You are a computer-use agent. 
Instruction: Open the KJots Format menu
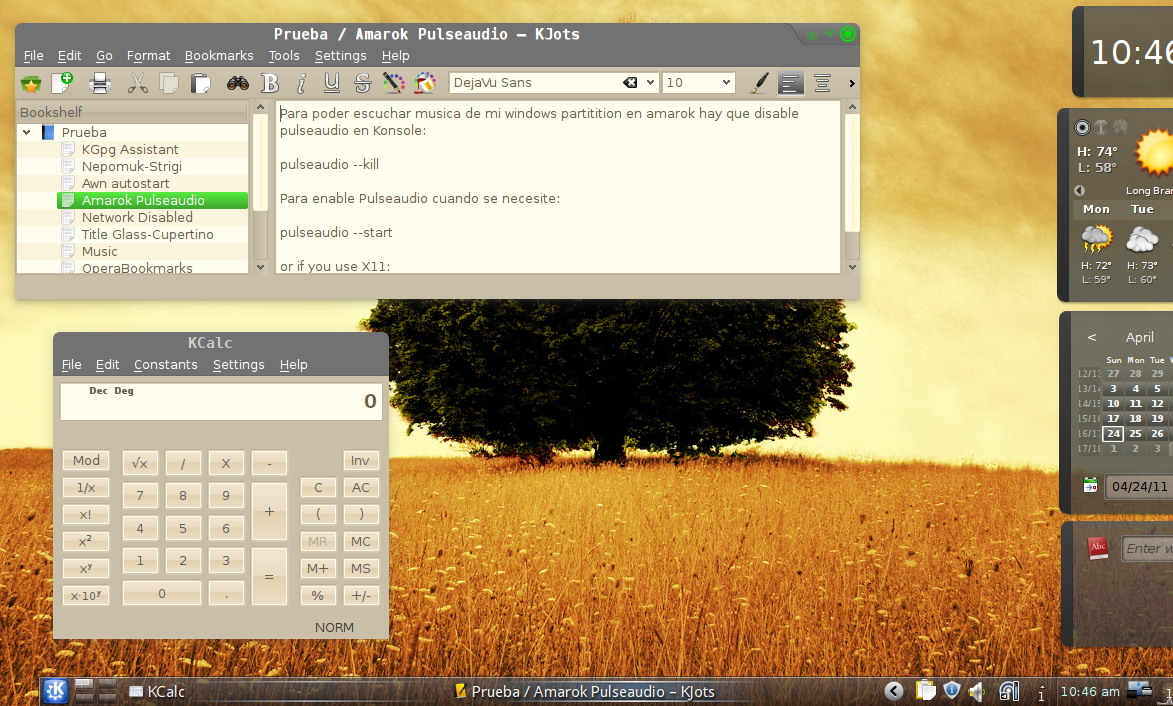point(148,56)
